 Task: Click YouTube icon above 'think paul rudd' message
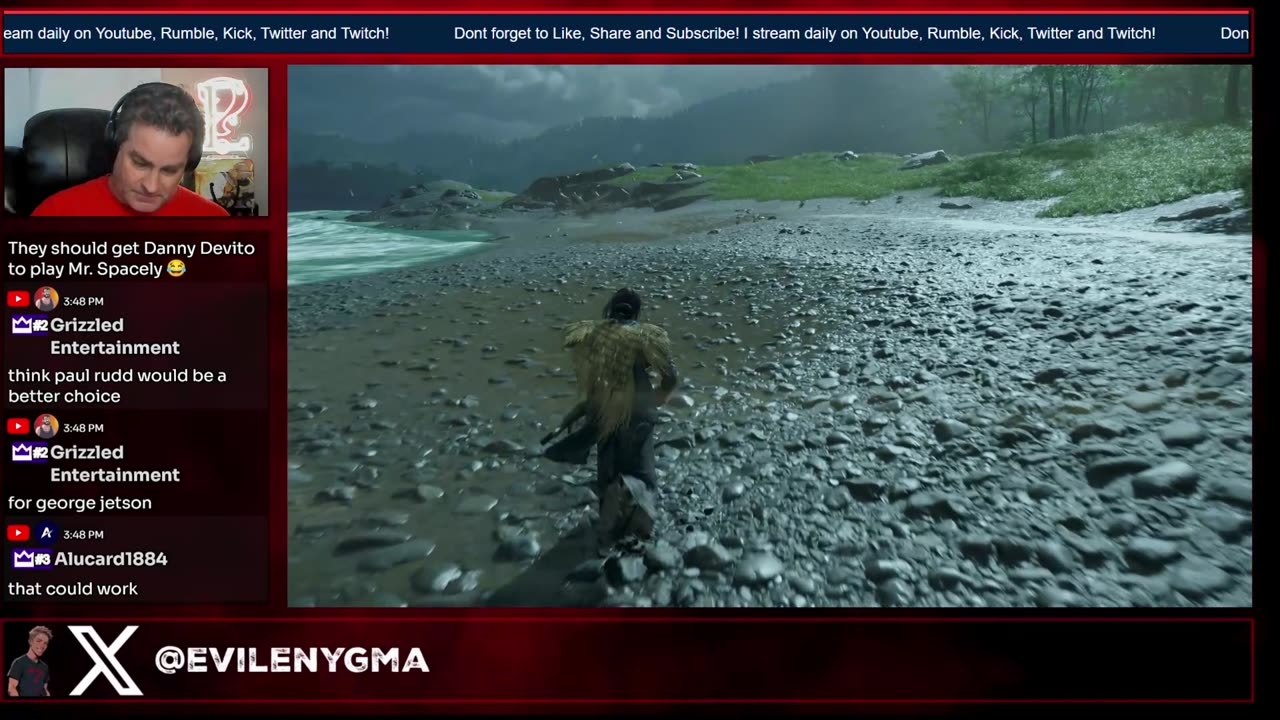(18, 299)
